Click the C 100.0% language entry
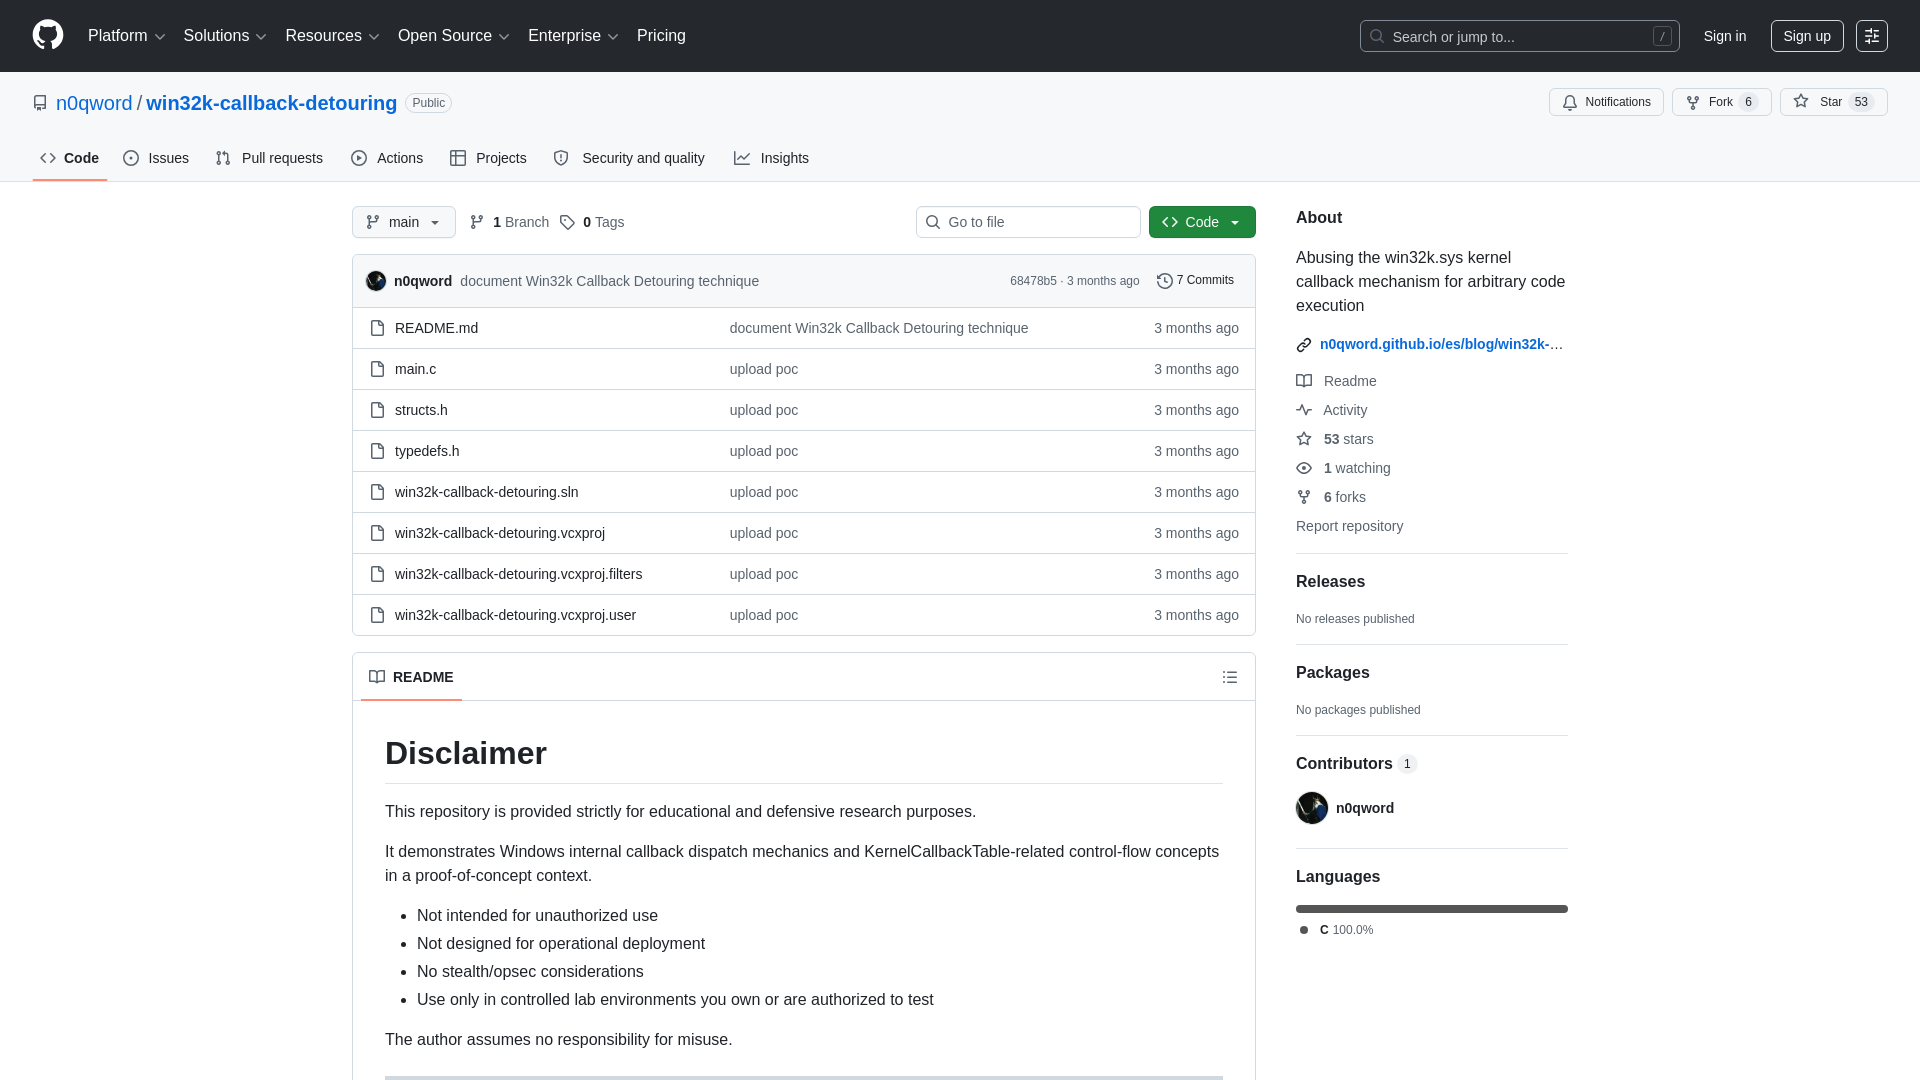 click(1336, 930)
